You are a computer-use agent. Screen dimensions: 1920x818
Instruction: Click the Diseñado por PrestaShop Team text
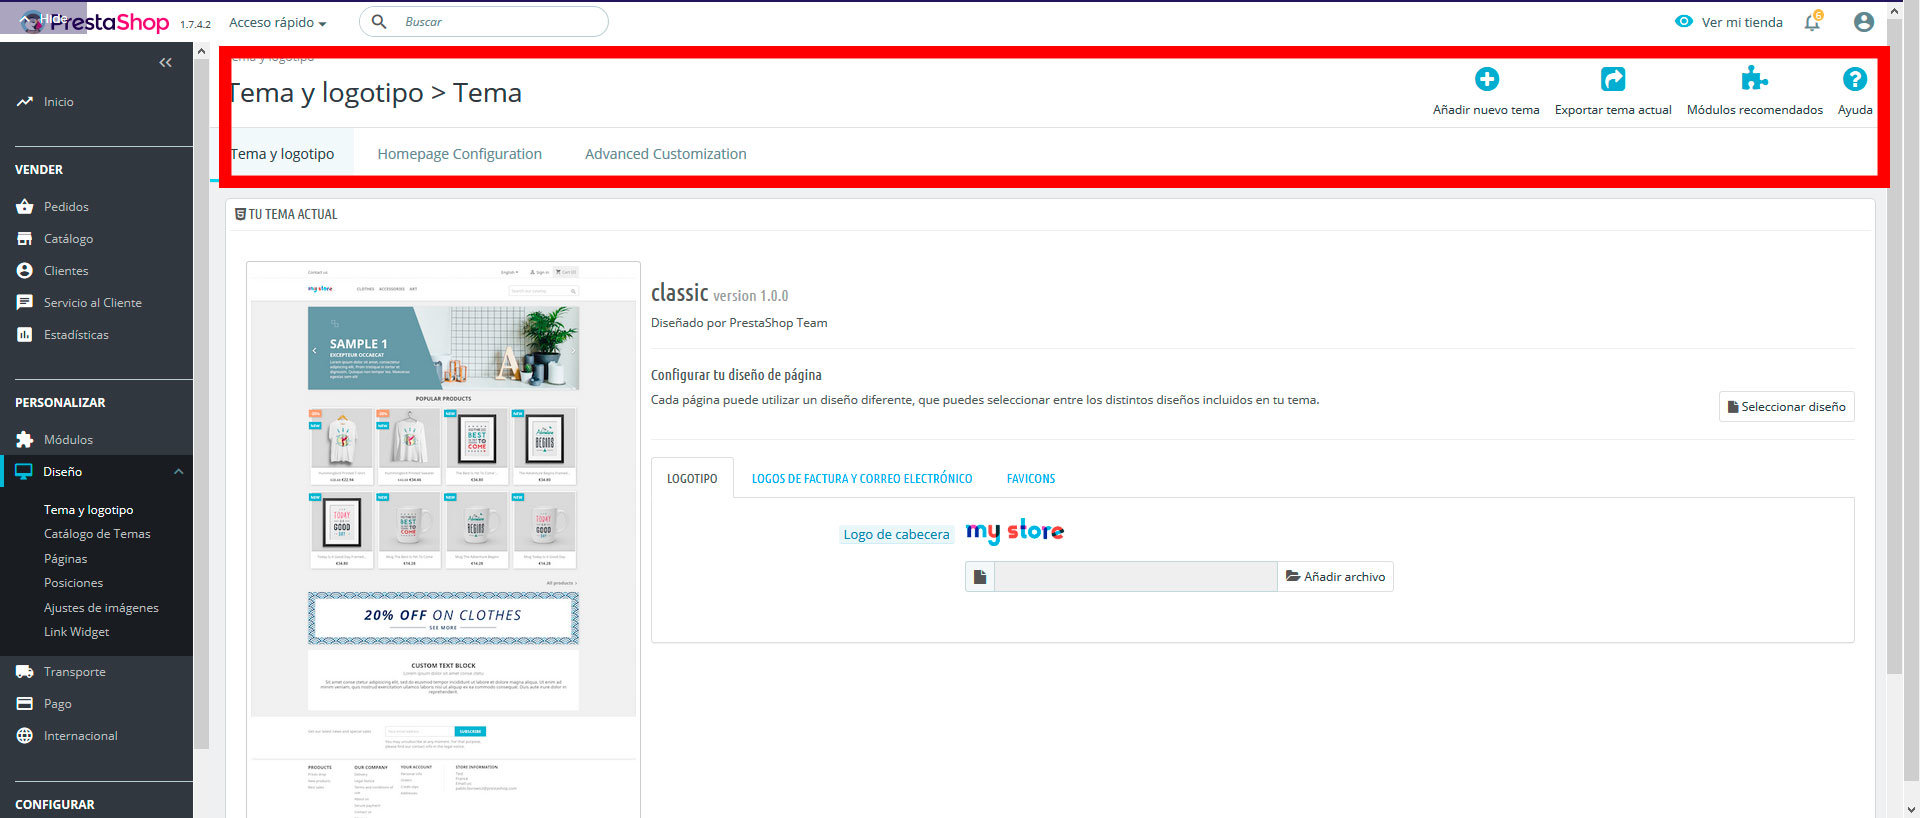click(739, 323)
